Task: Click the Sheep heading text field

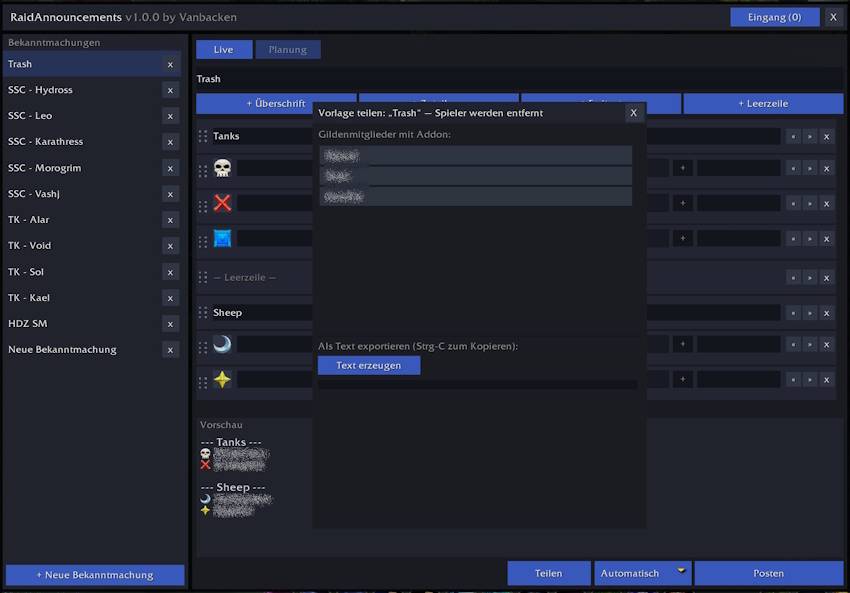Action: (x=262, y=312)
